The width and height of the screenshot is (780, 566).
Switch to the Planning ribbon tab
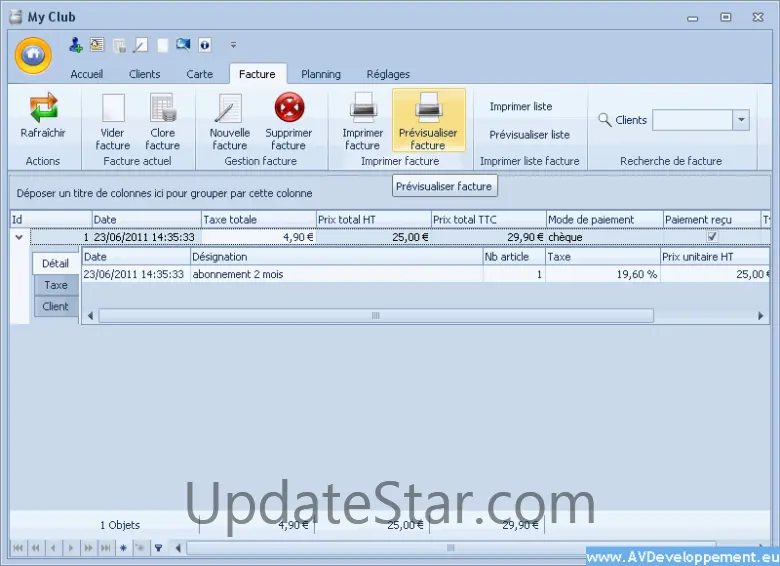[x=320, y=74]
